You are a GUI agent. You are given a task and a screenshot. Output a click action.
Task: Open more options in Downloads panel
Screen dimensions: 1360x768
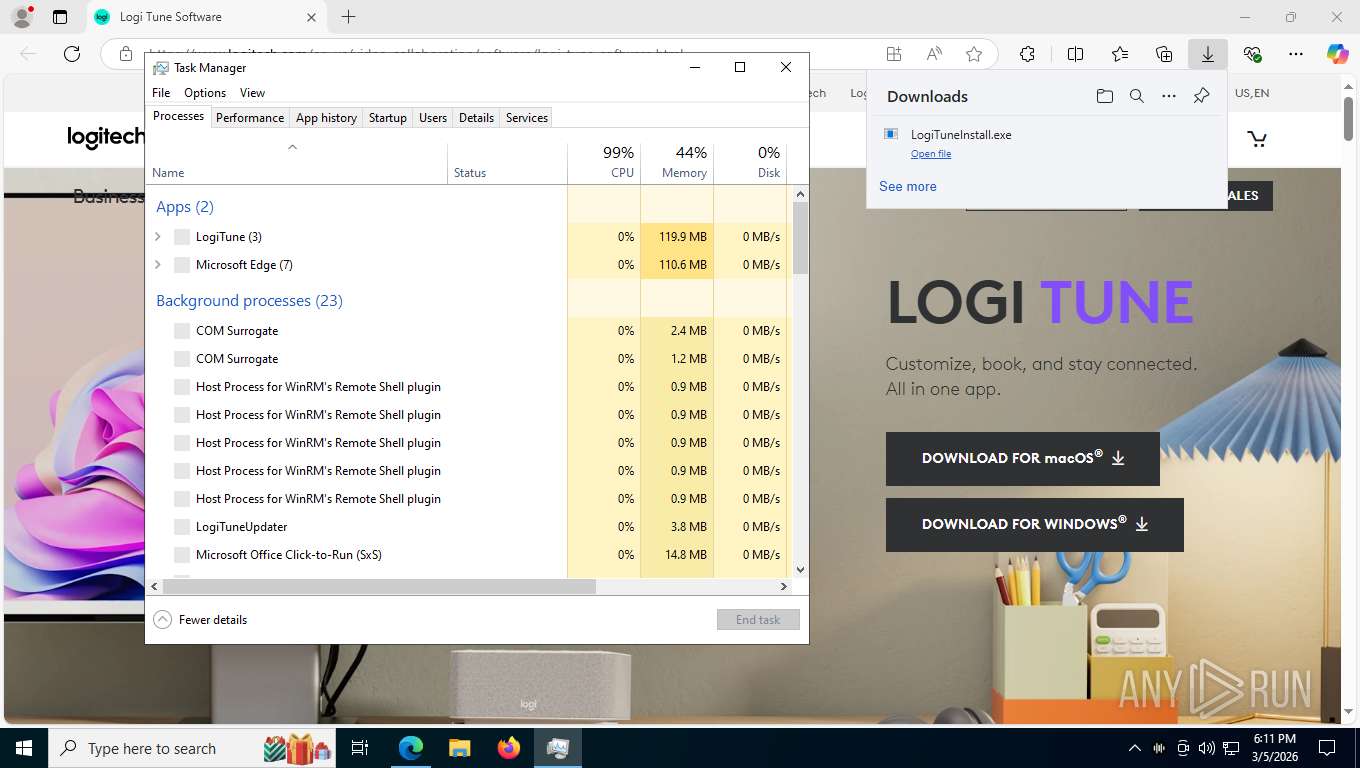(1169, 96)
